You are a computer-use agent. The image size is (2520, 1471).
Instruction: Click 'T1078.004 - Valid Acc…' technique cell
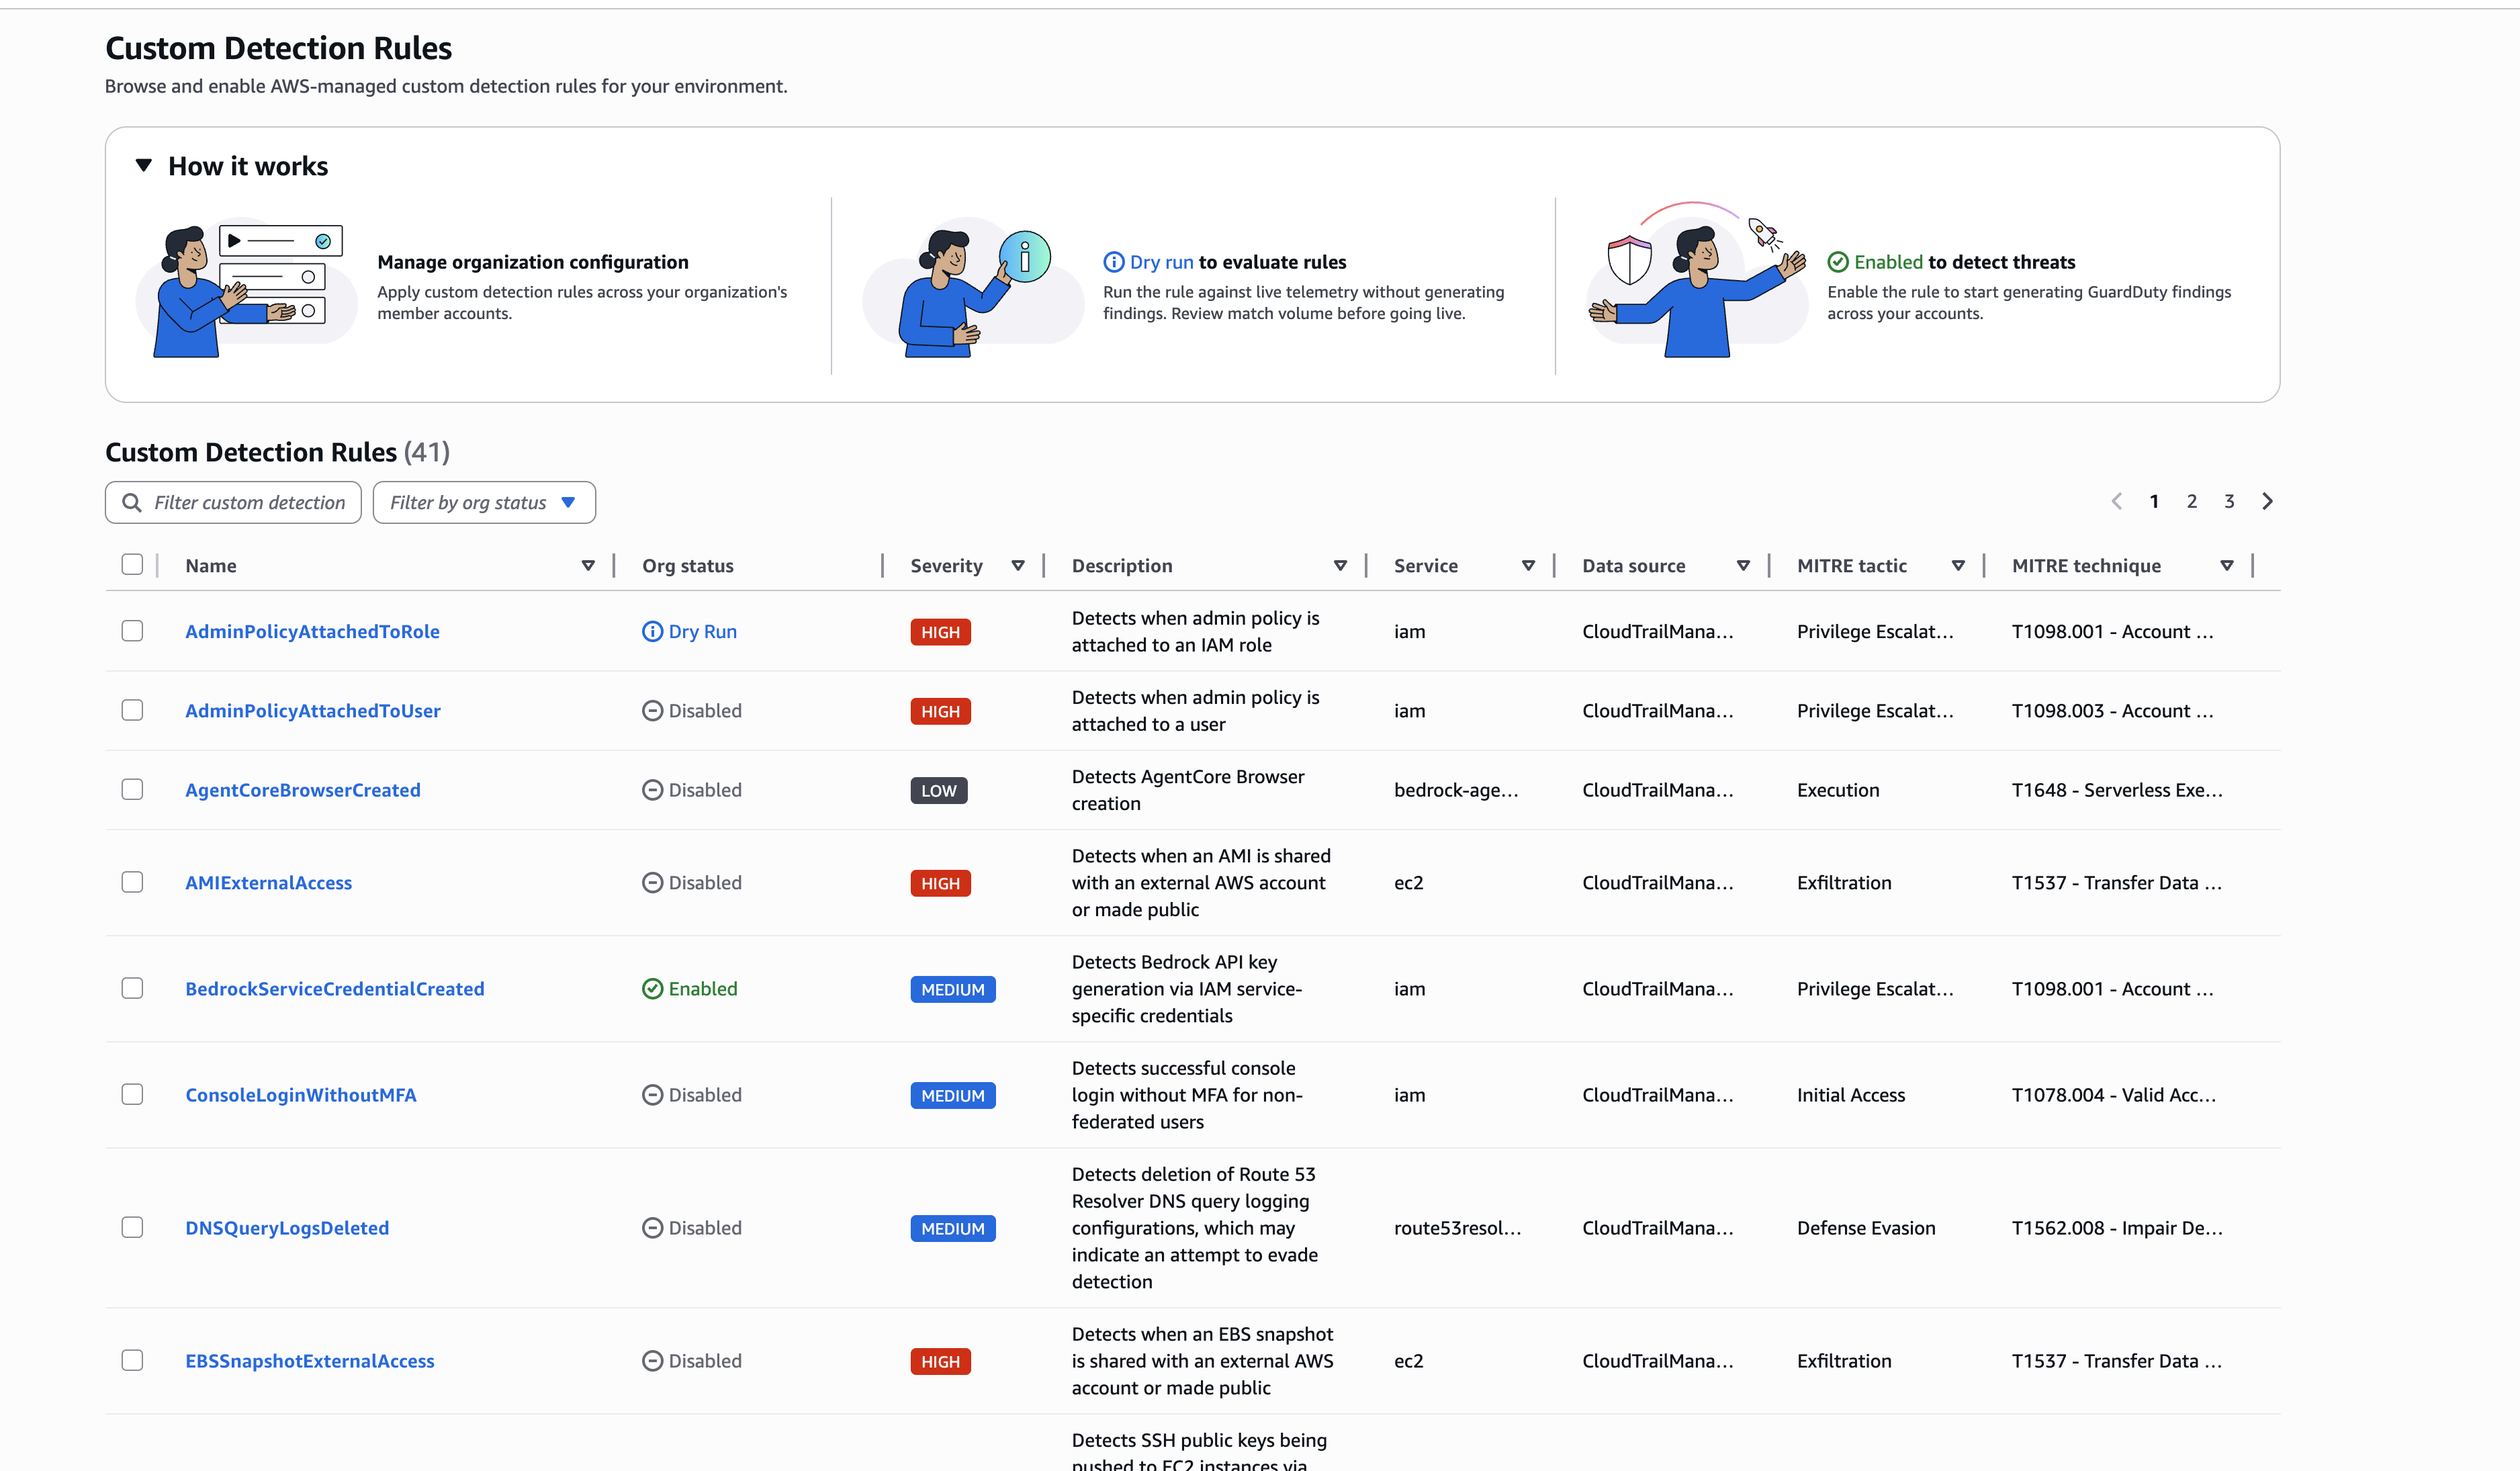2114,1095
